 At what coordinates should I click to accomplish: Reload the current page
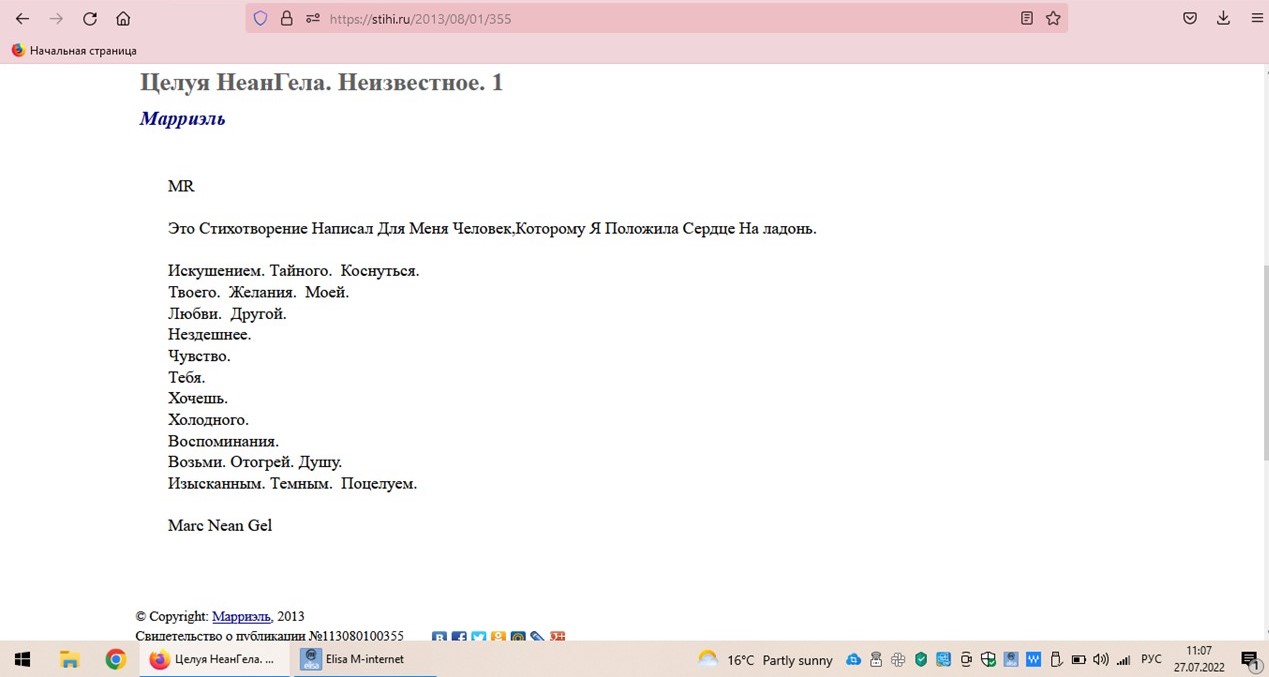90,18
